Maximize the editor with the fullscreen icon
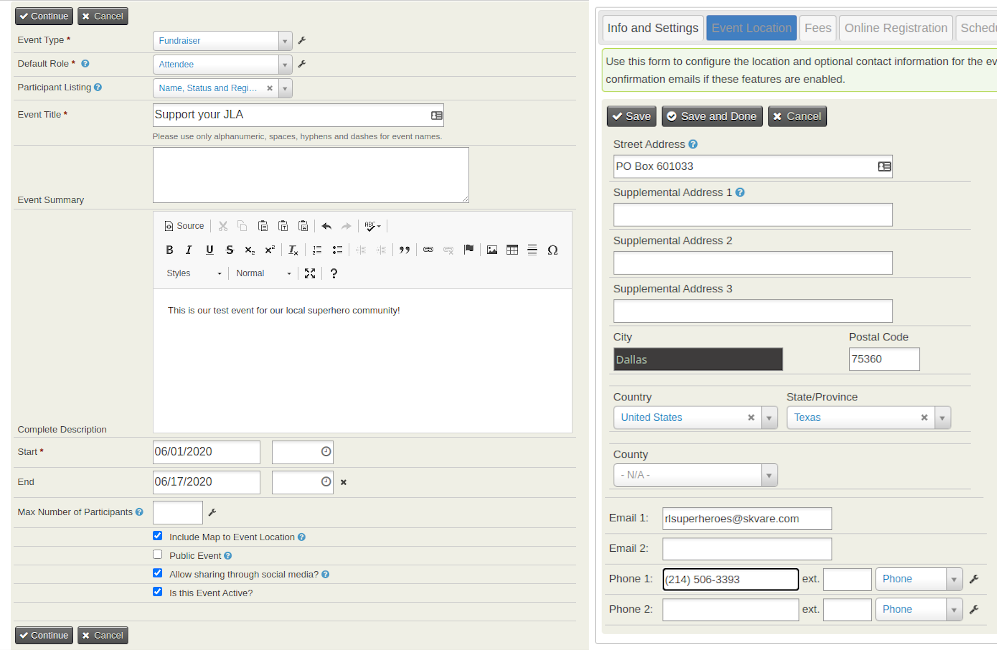This screenshot has height=650, width=997. pyautogui.click(x=310, y=273)
